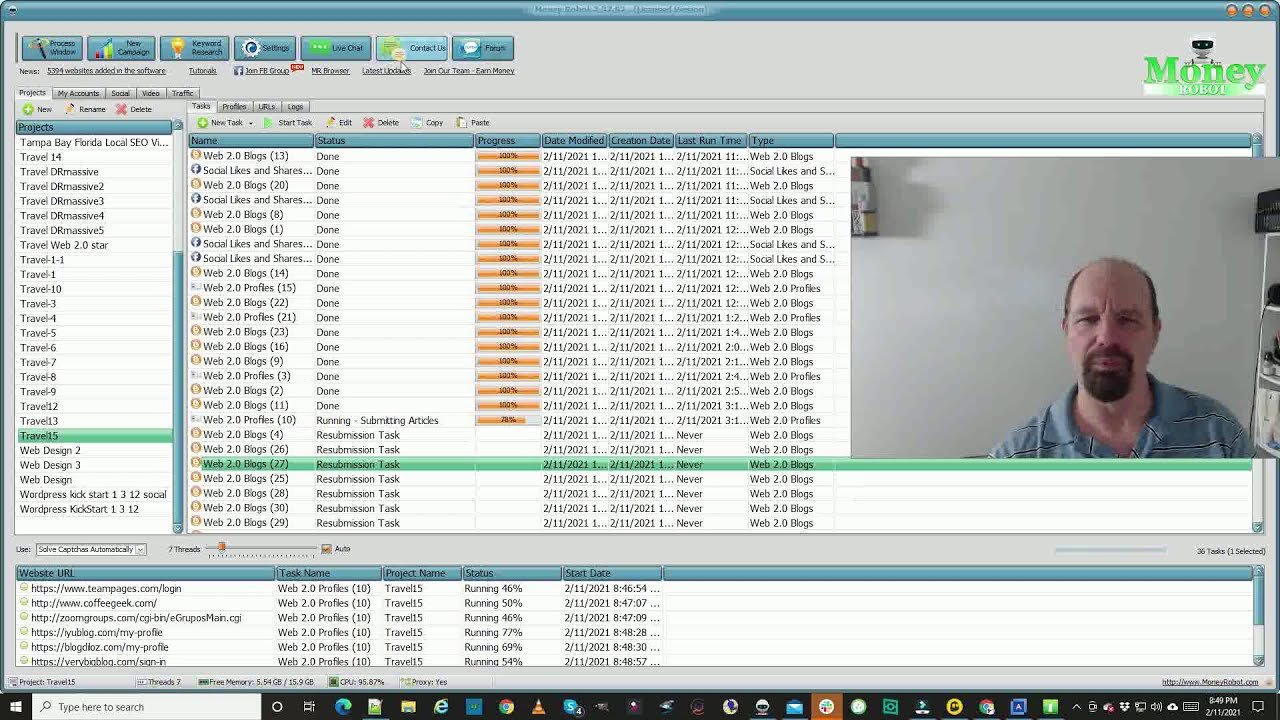
Task: Click the Web 2.0 Profiles (10) progress bar
Action: coord(508,420)
